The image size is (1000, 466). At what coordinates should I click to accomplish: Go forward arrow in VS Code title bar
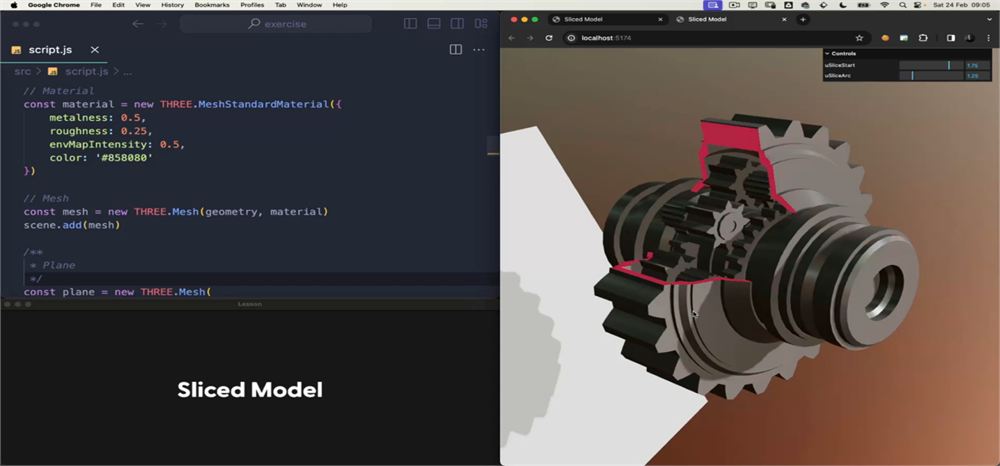[x=161, y=24]
